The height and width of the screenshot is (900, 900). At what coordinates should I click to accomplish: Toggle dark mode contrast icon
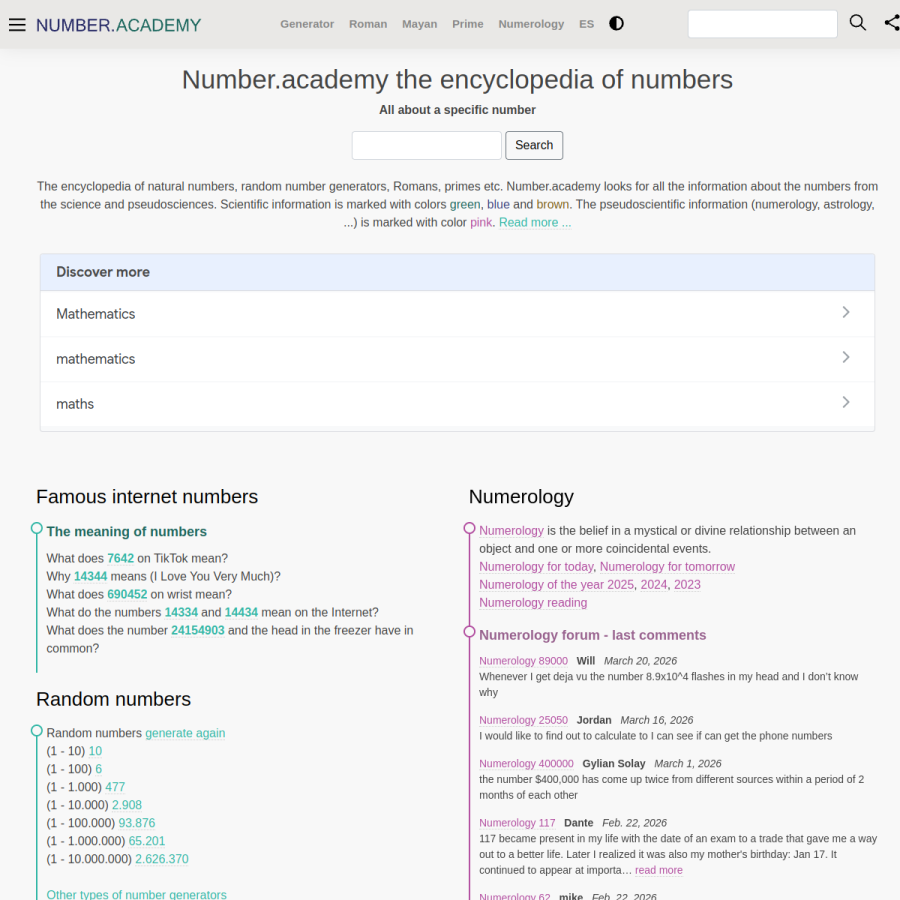[616, 24]
